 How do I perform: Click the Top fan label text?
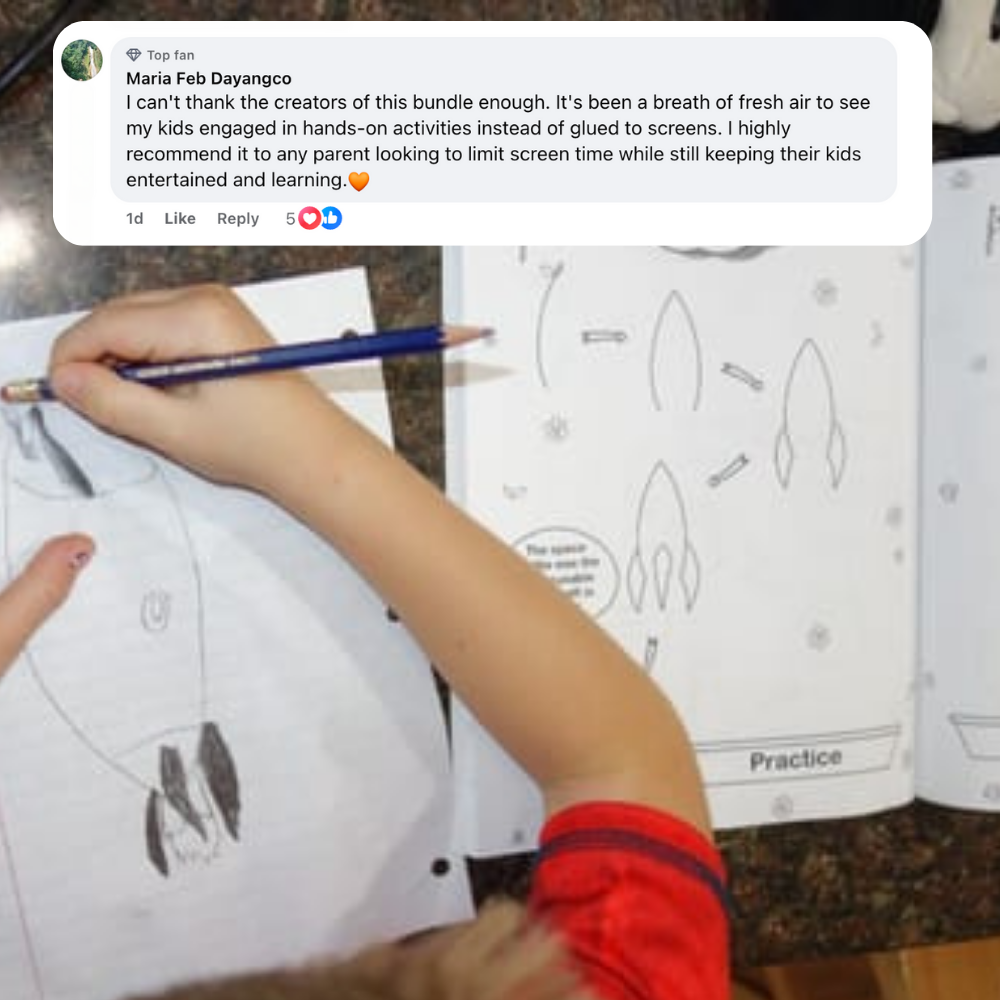(x=170, y=55)
